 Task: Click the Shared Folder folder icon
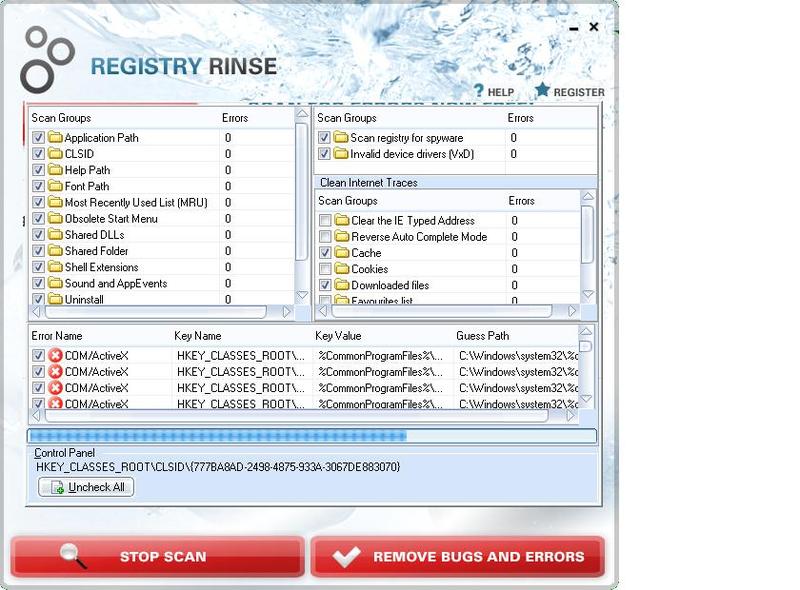point(55,251)
